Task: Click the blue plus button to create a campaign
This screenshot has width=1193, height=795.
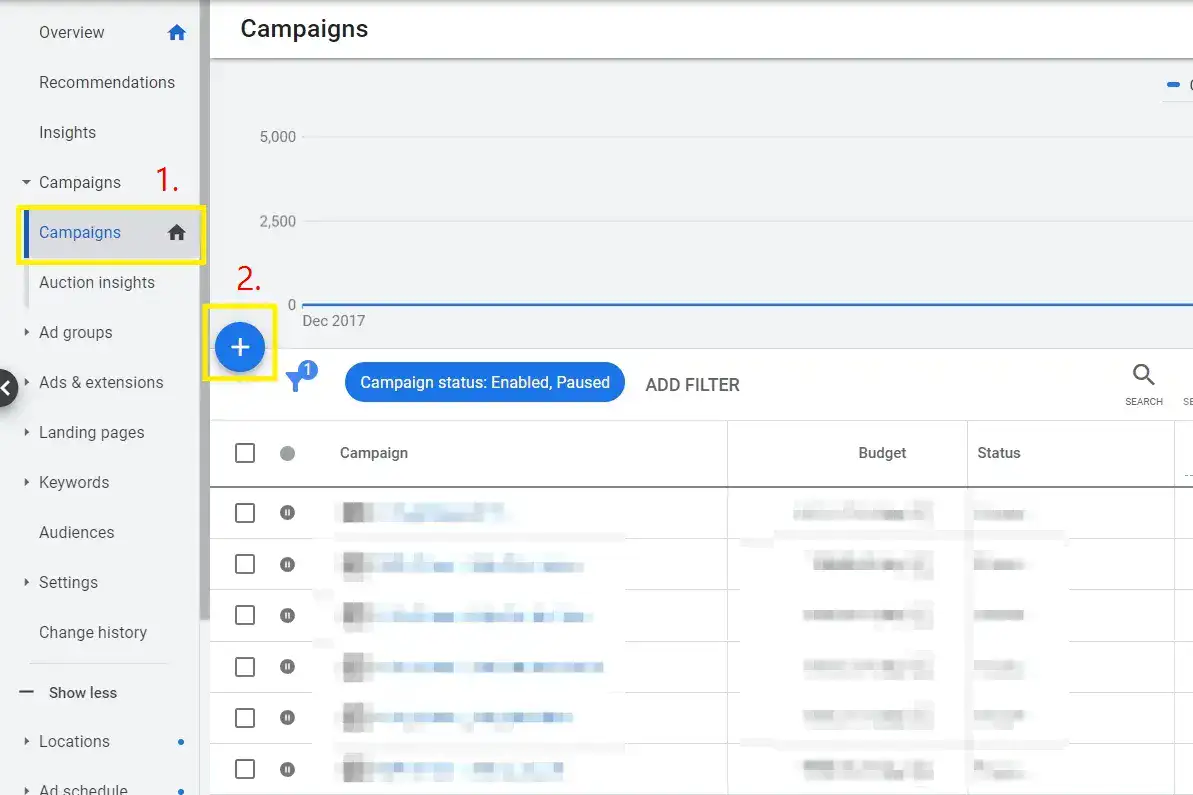Action: coord(239,346)
